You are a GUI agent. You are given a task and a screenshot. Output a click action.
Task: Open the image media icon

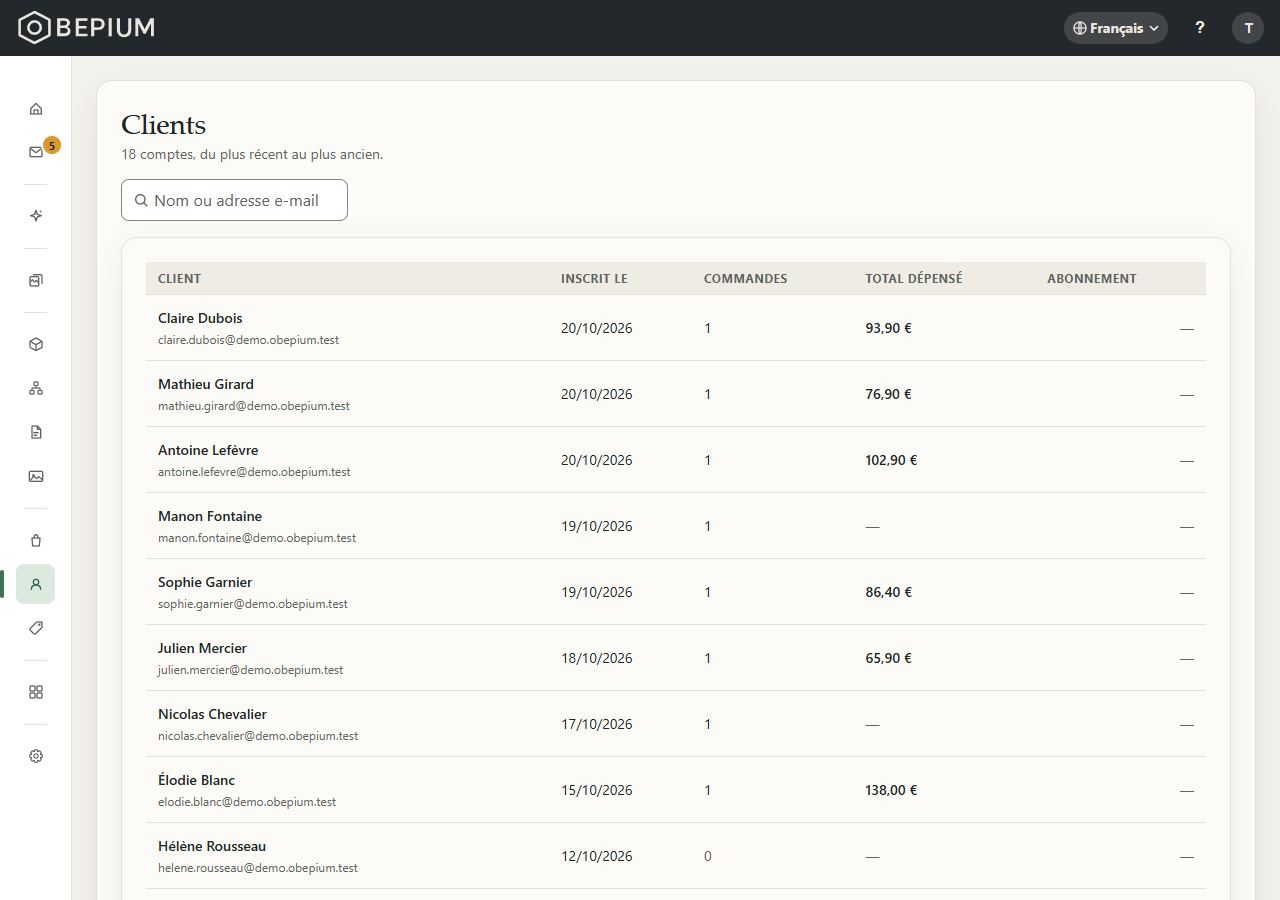coord(36,476)
